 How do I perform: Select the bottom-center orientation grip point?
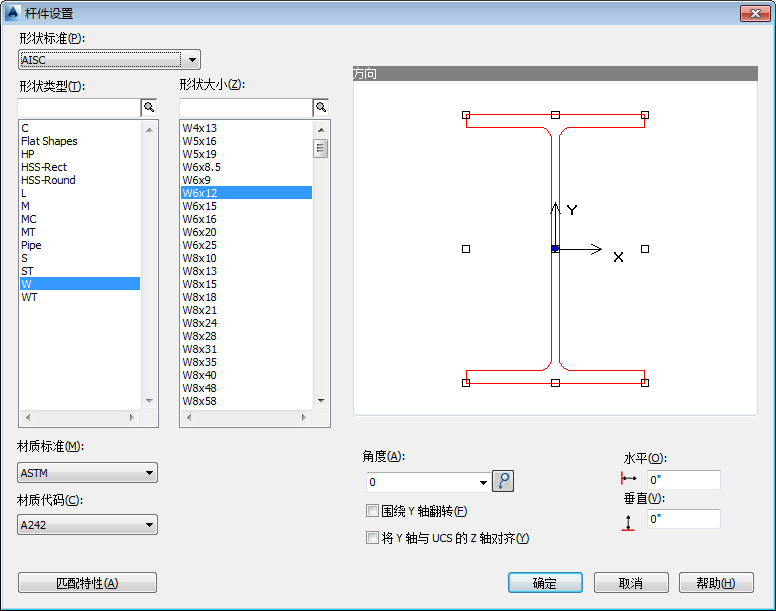(555, 383)
